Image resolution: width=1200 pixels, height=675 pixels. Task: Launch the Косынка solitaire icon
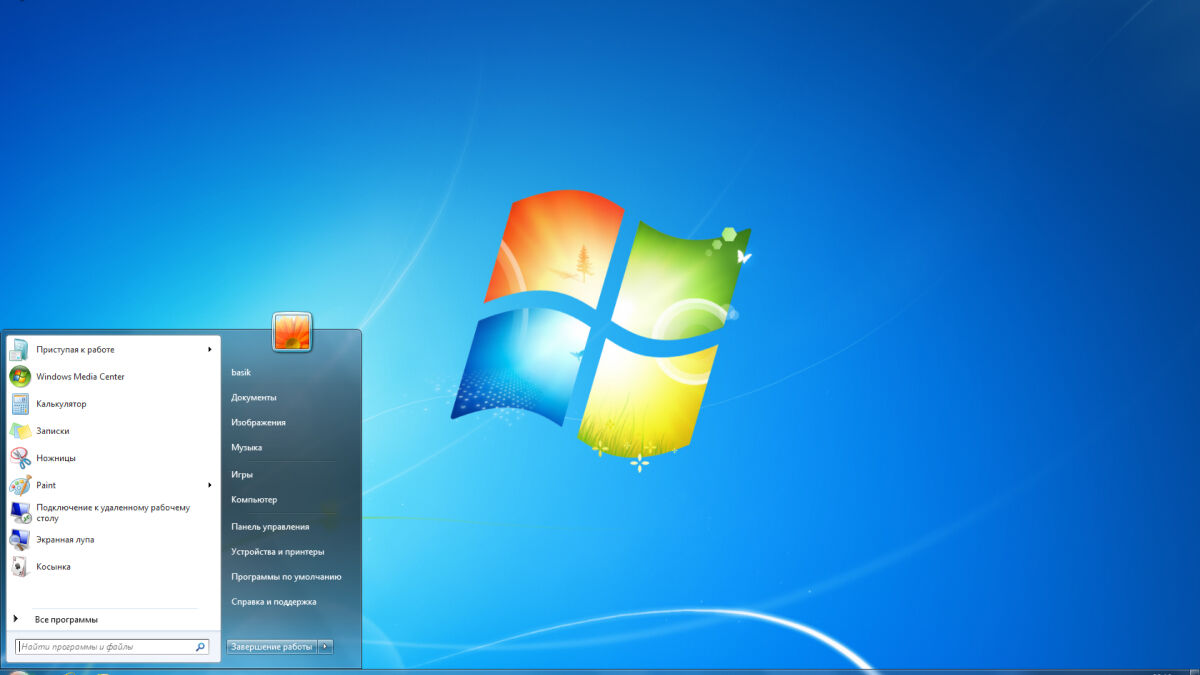20,566
